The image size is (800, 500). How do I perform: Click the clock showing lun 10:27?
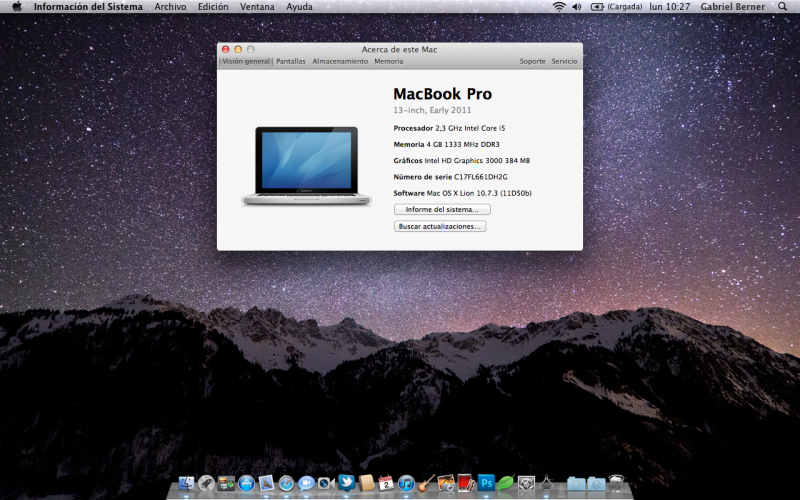669,7
